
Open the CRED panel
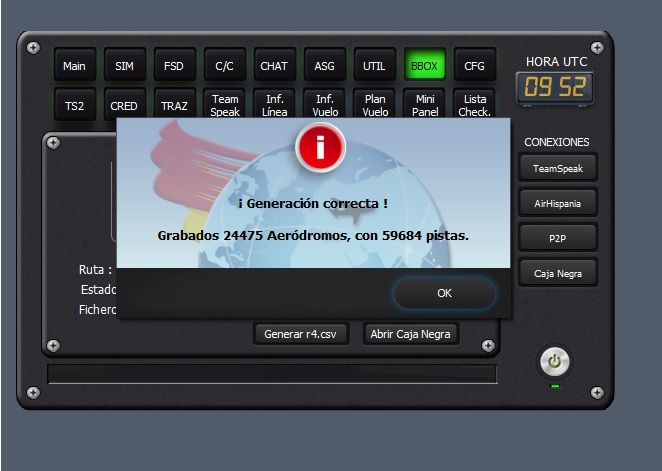click(124, 105)
